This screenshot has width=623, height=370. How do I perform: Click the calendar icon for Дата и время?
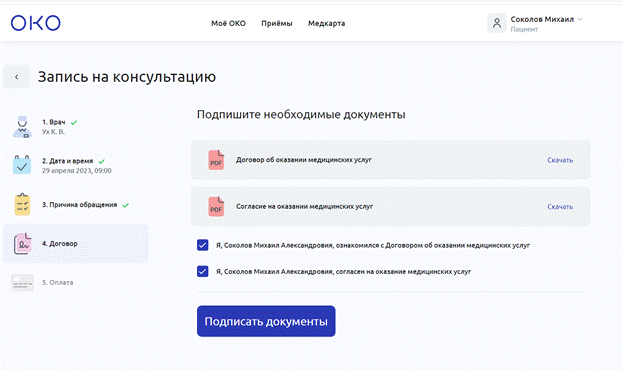pos(22,165)
